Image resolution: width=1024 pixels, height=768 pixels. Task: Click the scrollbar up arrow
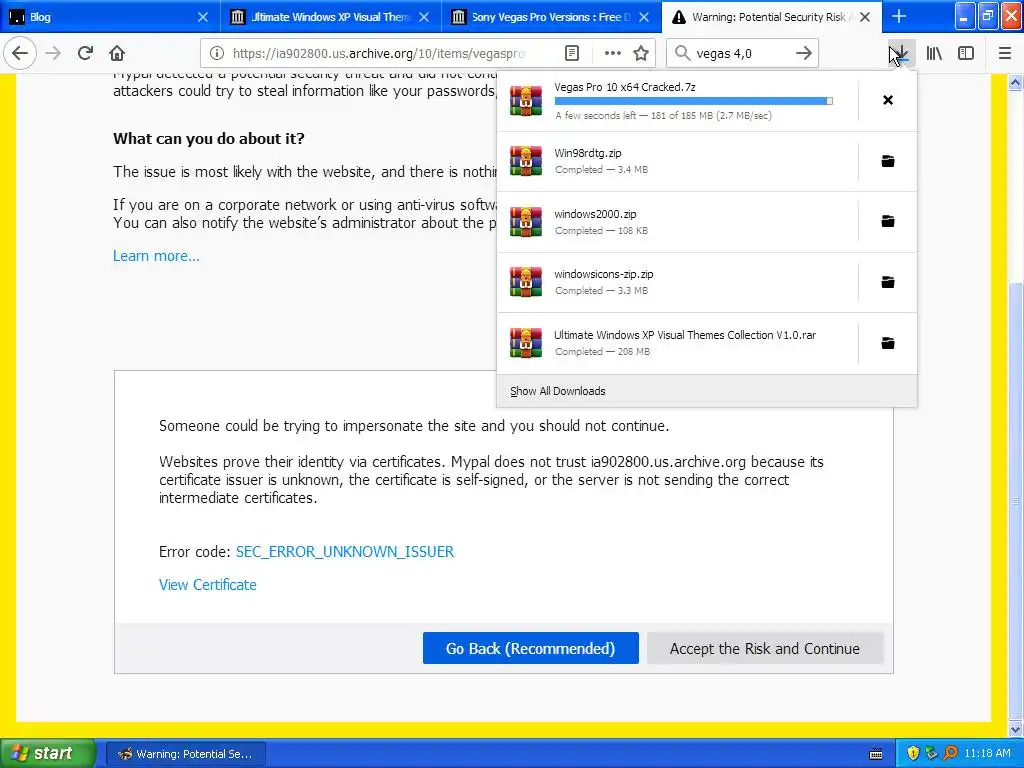coord(1015,82)
